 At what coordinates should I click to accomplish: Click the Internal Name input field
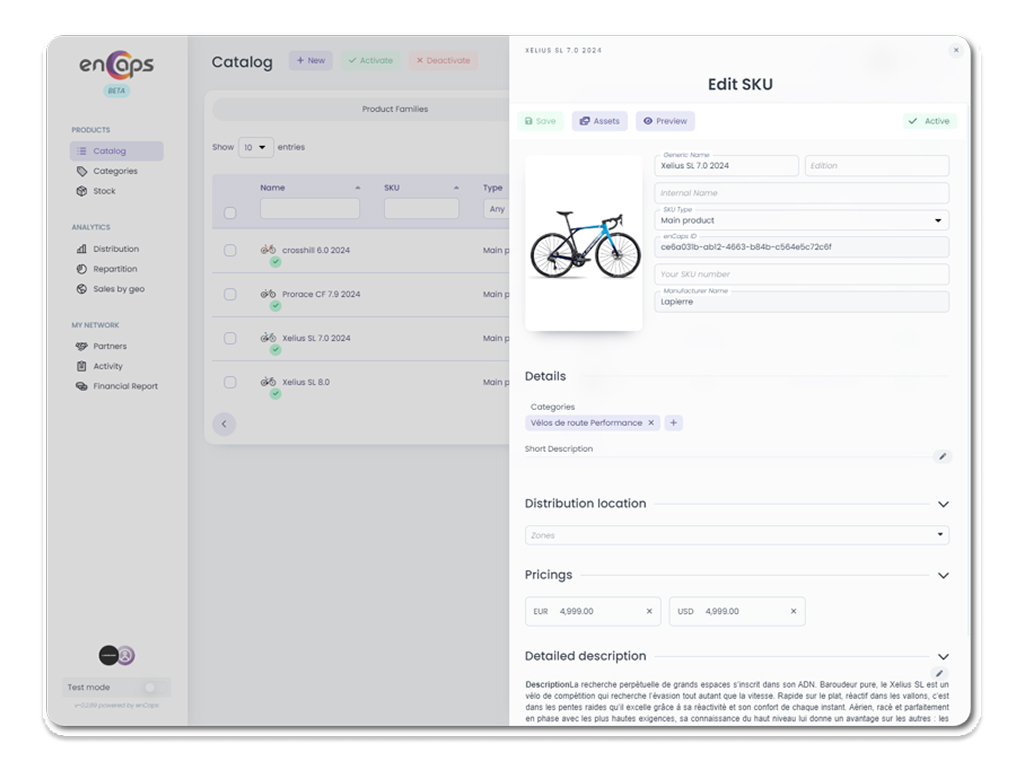pos(801,193)
